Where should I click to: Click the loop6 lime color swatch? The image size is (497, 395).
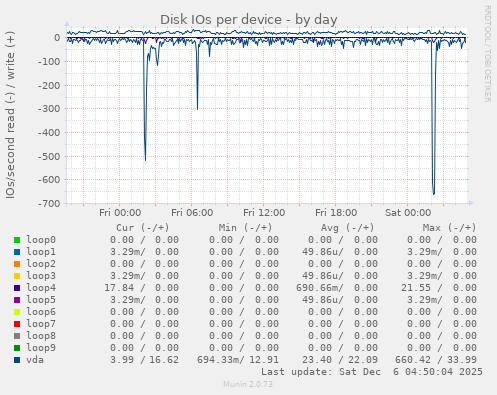pos(17,312)
